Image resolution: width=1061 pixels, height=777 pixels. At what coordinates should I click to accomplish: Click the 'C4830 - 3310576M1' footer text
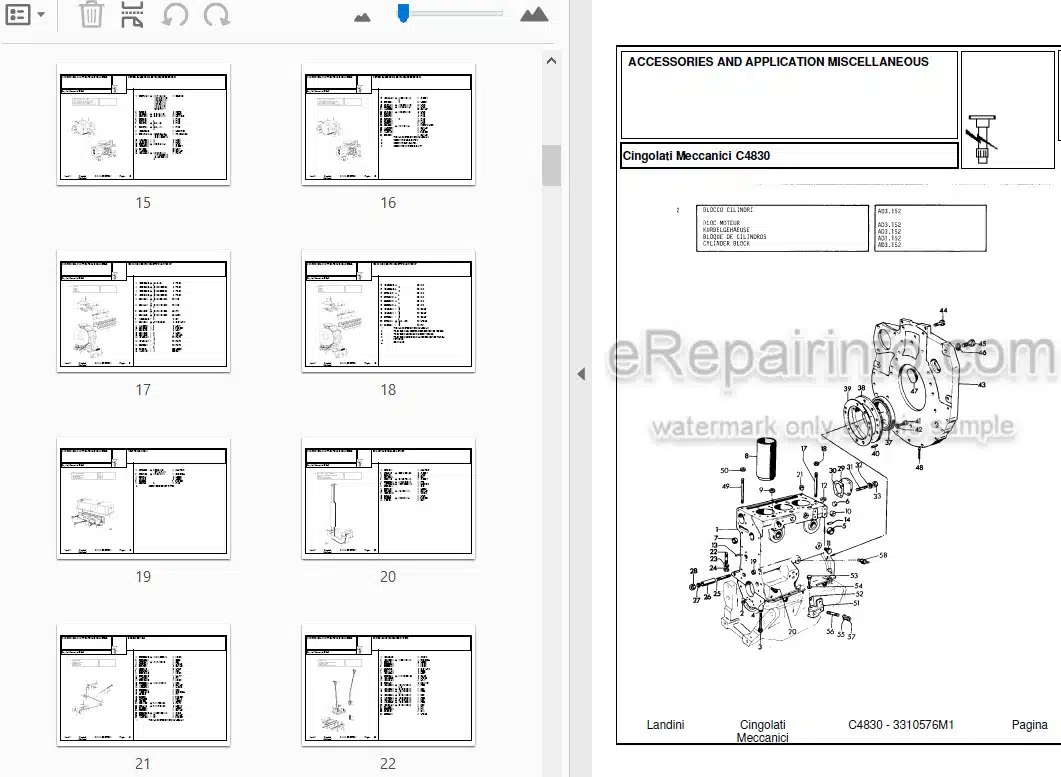[901, 725]
